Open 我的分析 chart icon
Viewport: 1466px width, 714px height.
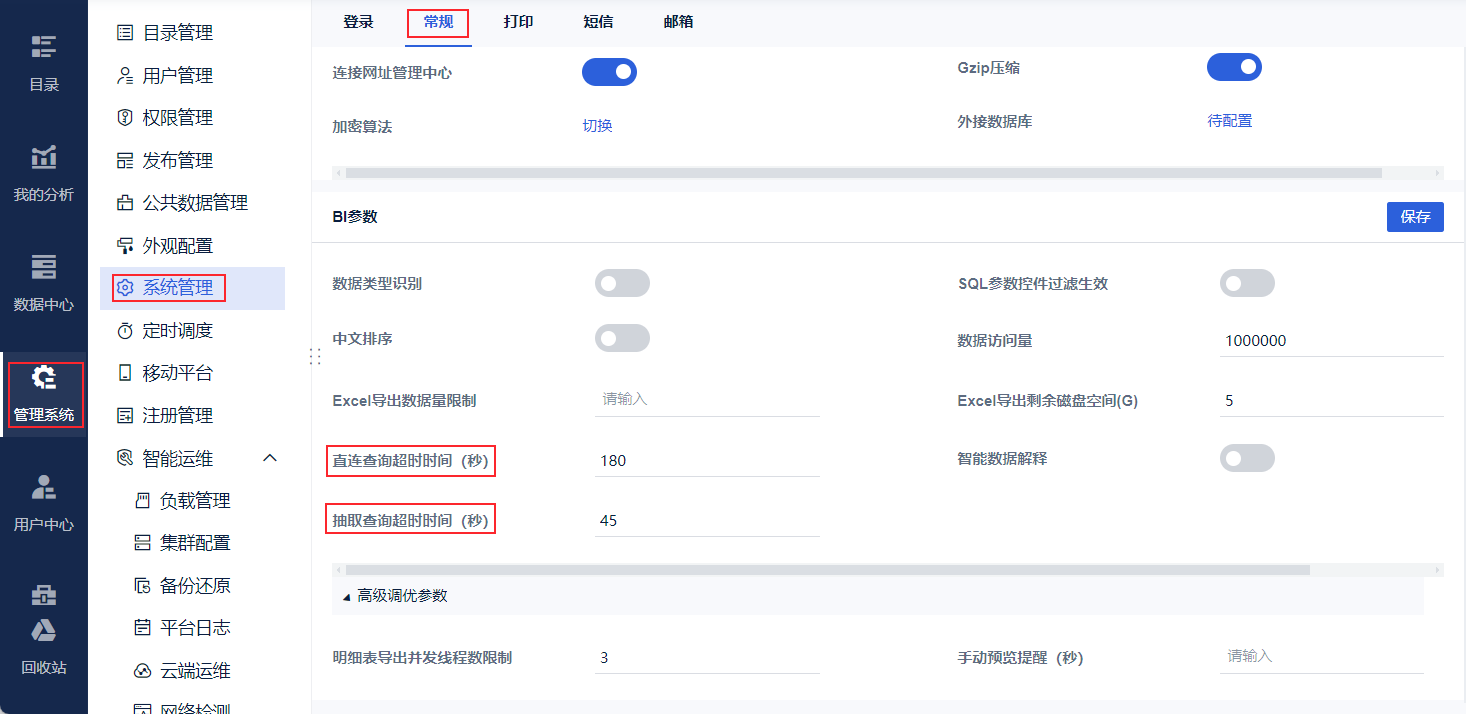pyautogui.click(x=44, y=157)
